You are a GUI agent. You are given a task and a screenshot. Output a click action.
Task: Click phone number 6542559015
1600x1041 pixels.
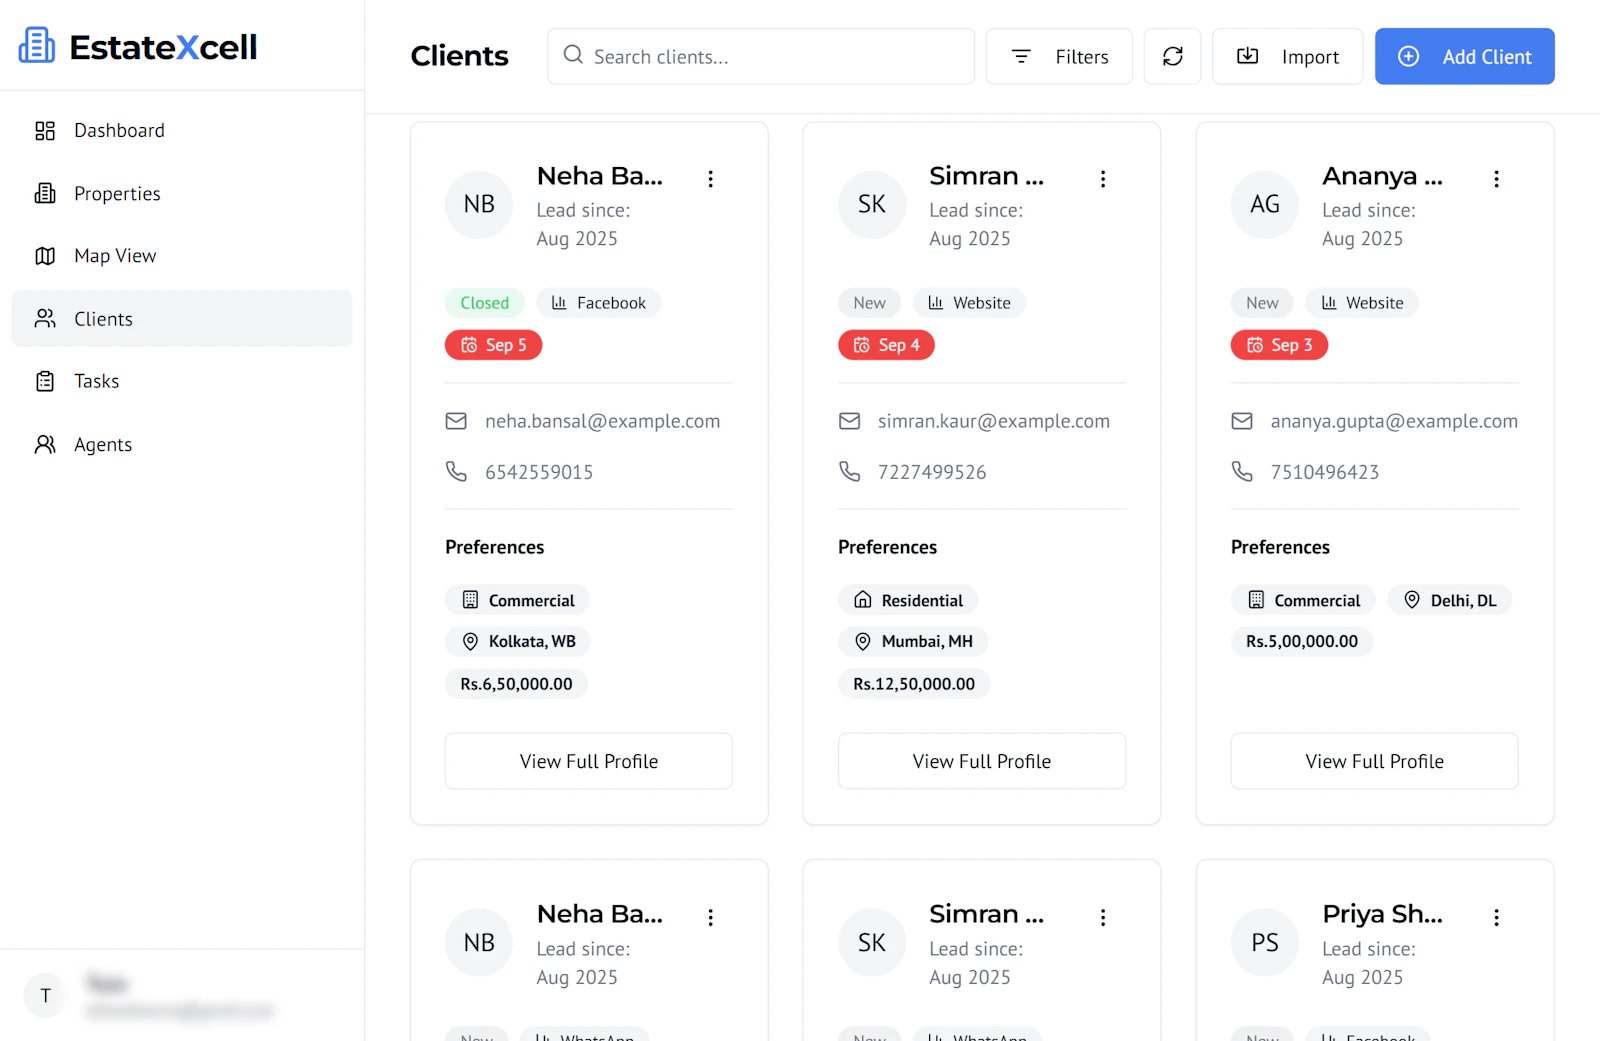tap(539, 472)
